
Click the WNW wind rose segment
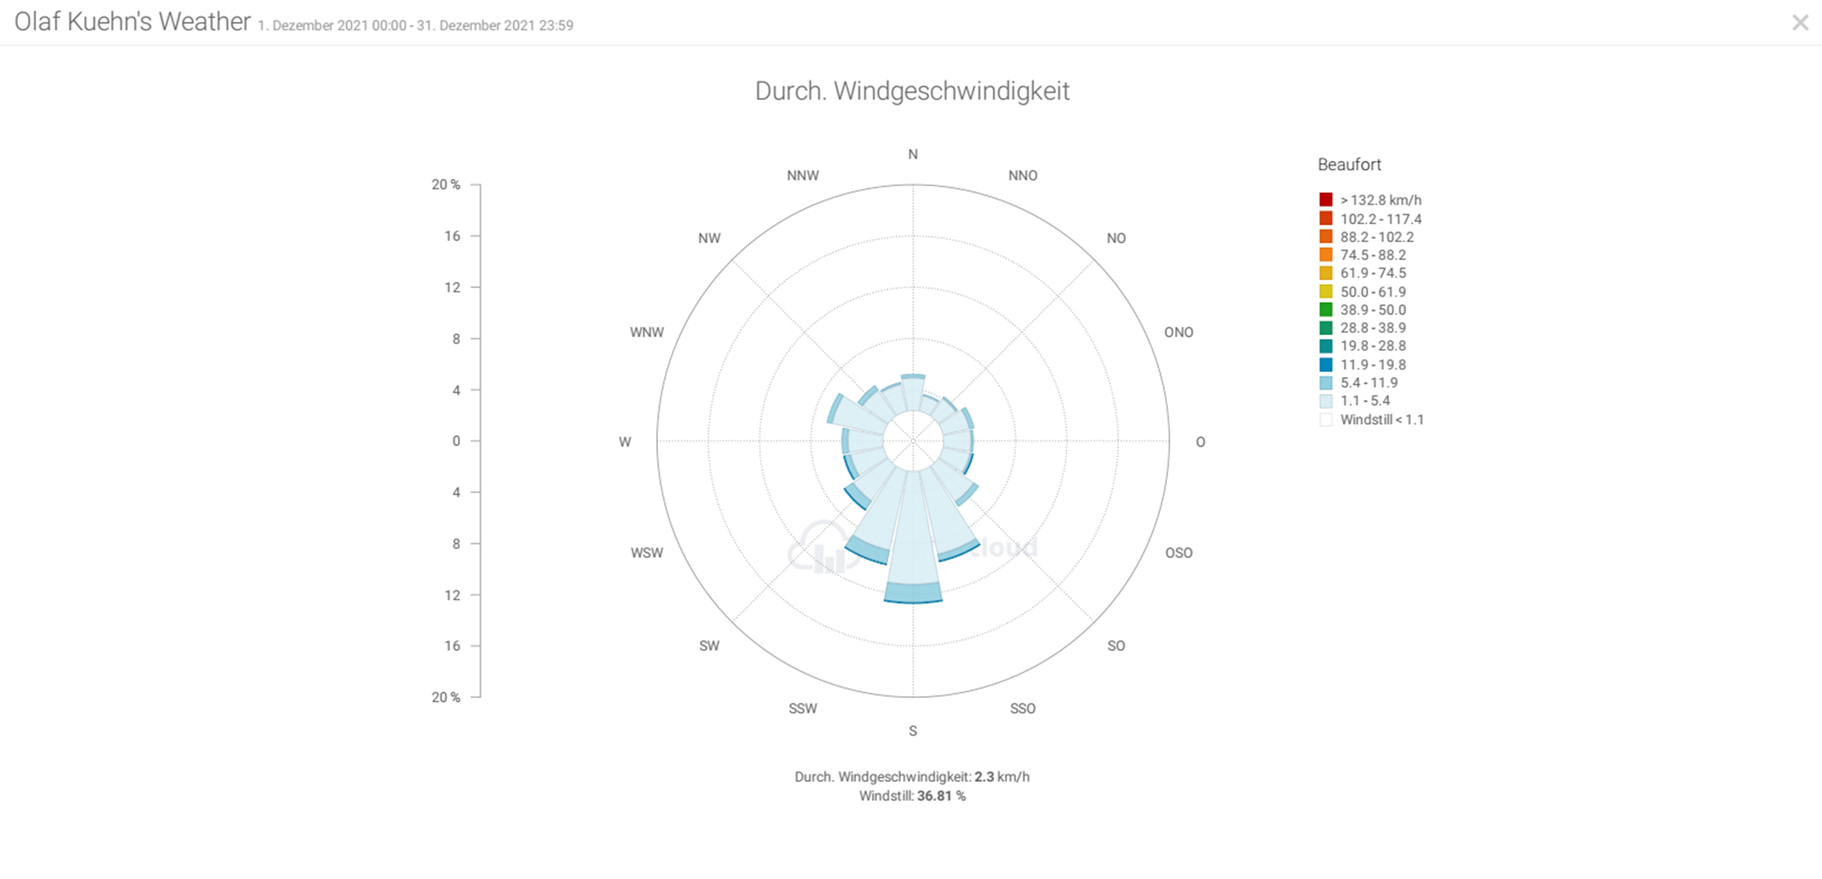(860, 415)
